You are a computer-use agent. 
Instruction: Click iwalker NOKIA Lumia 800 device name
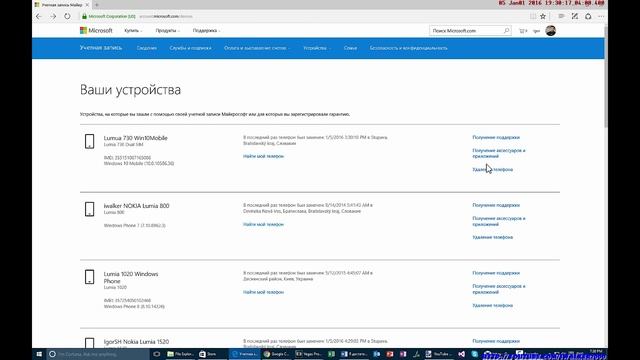pyautogui.click(x=136, y=206)
